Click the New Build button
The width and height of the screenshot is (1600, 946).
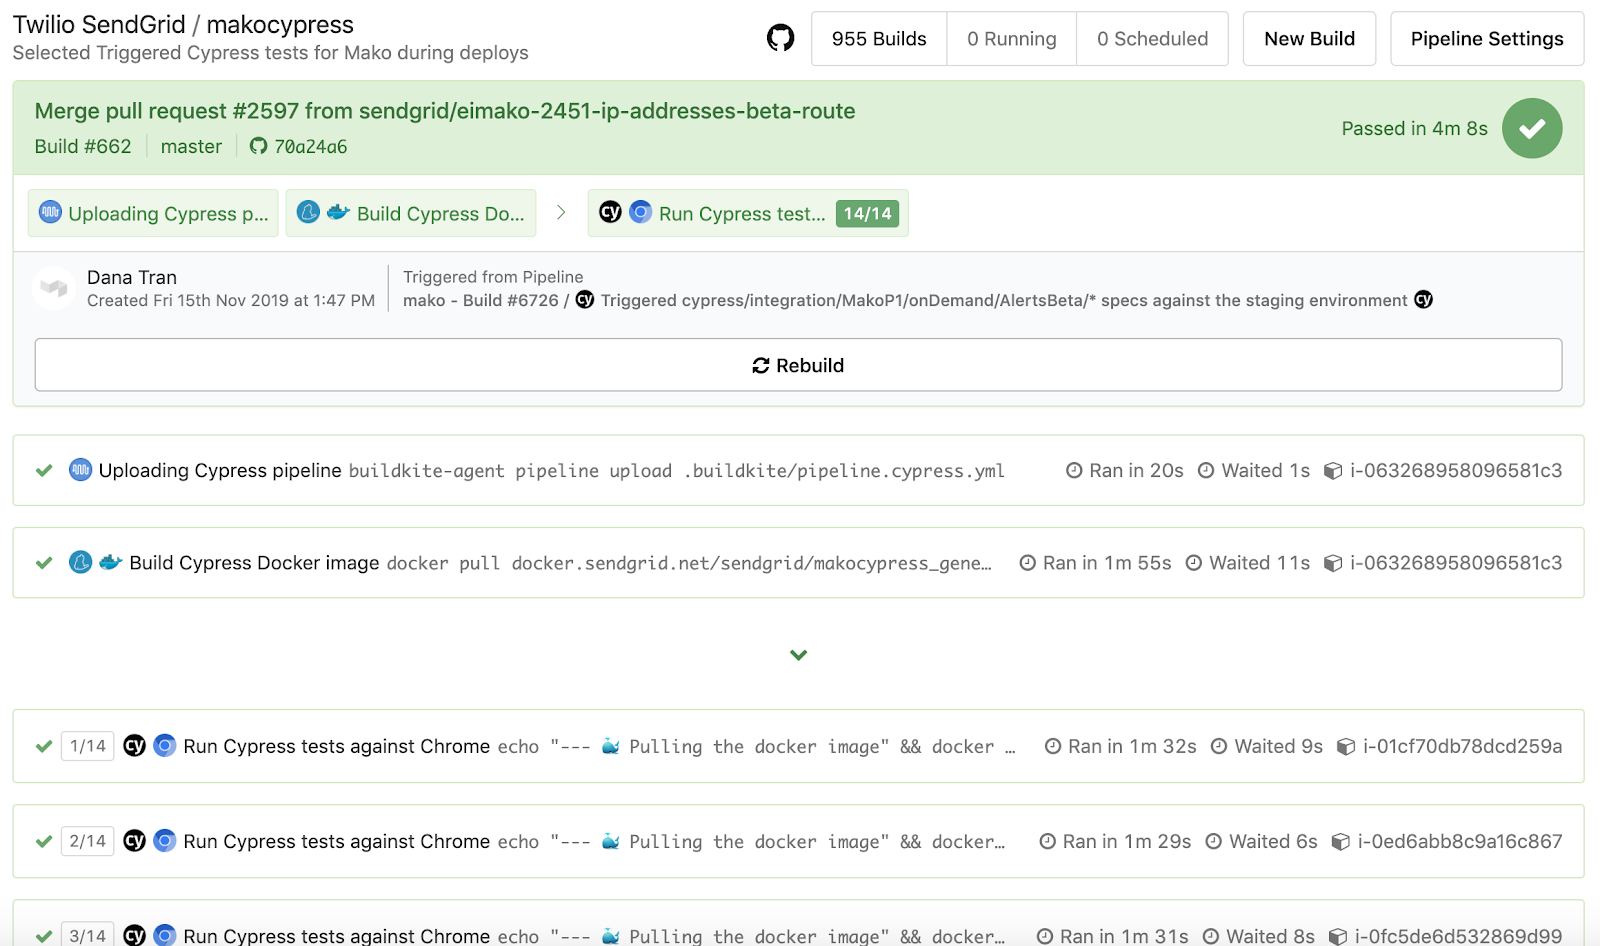[1309, 39]
